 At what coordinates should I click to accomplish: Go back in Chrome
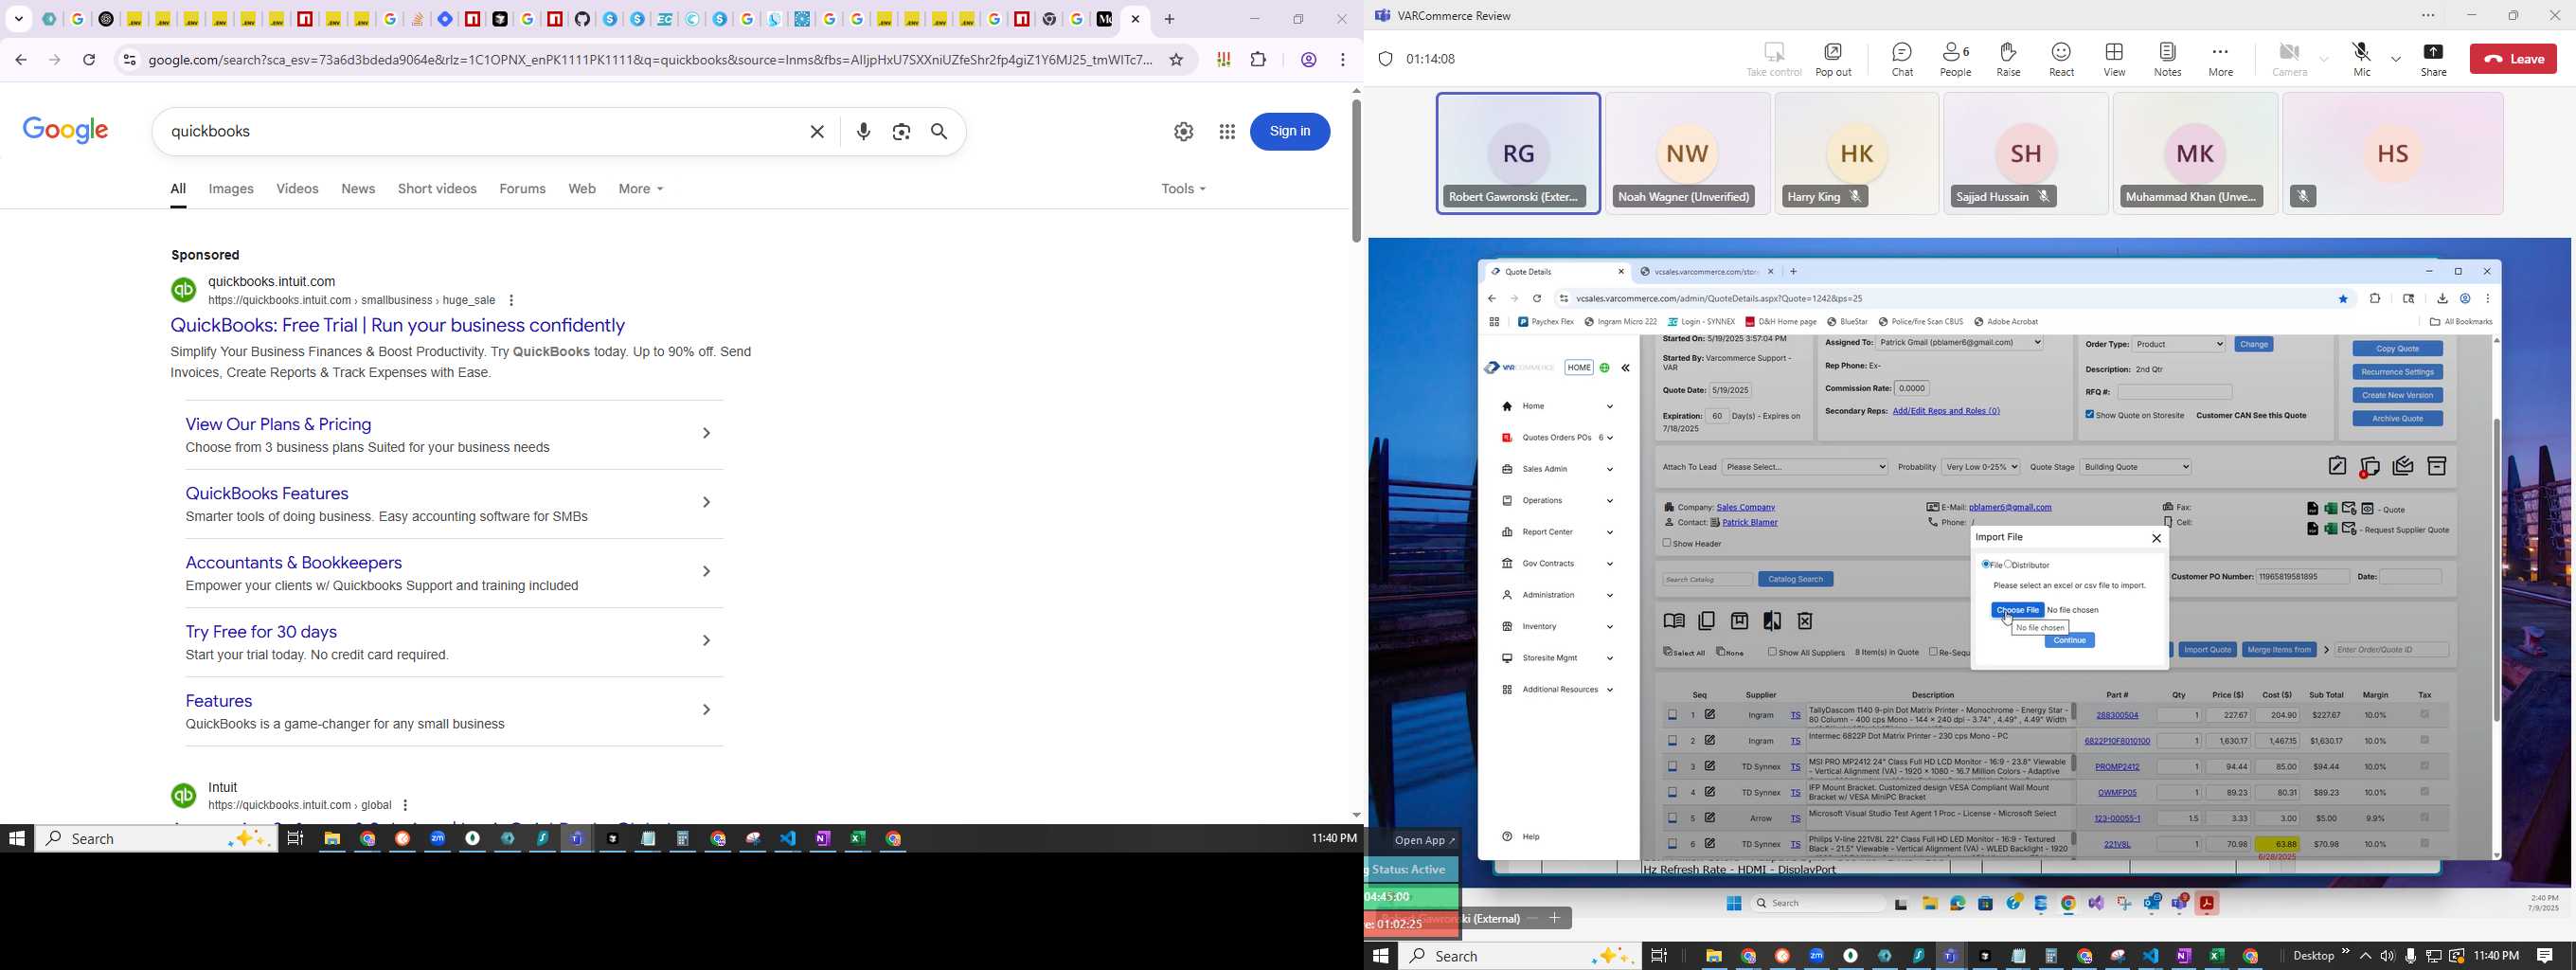tap(21, 60)
